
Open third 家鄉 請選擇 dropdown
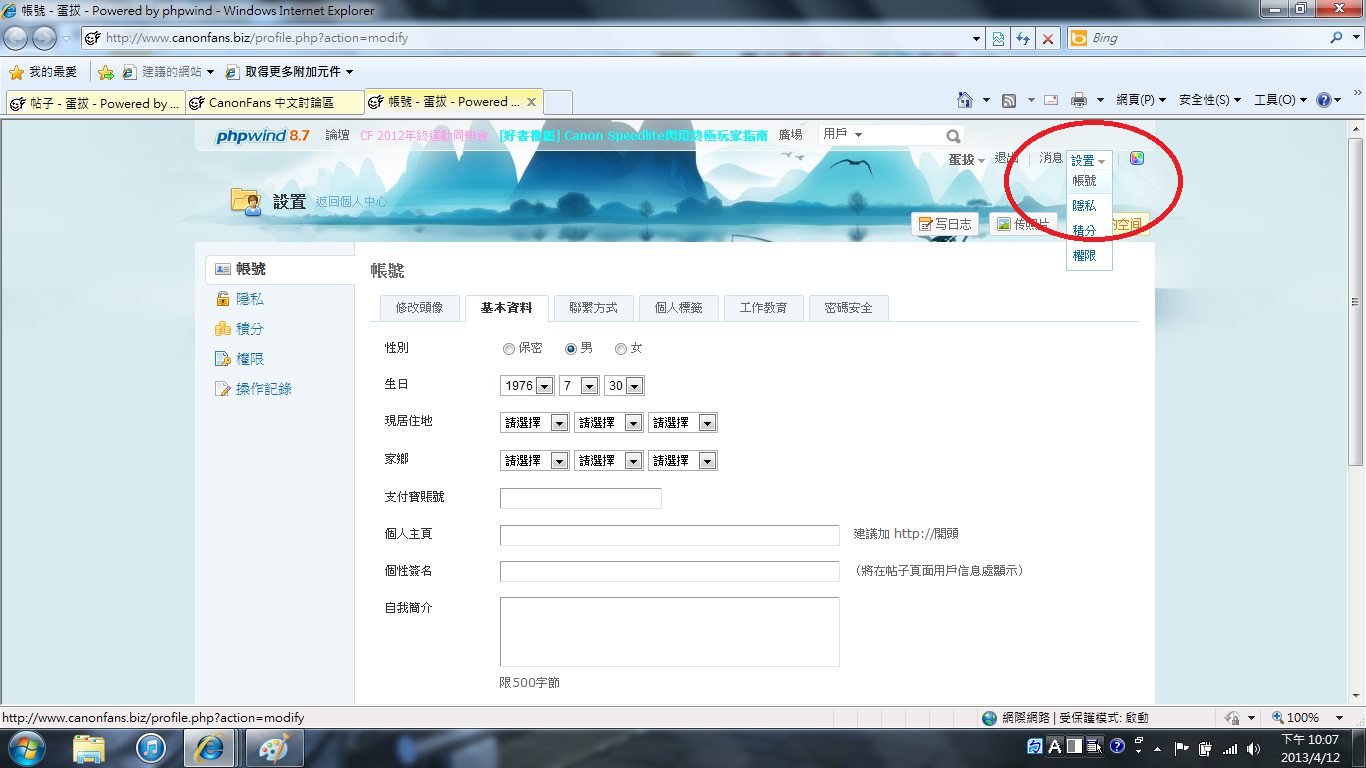682,461
